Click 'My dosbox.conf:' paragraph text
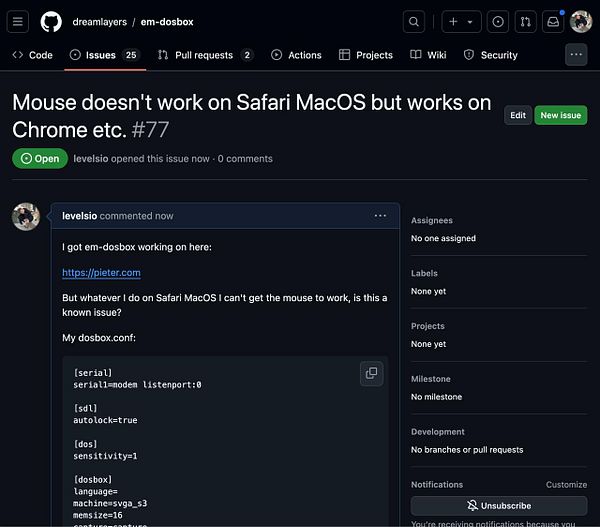This screenshot has height=527, width=600. click(x=99, y=338)
